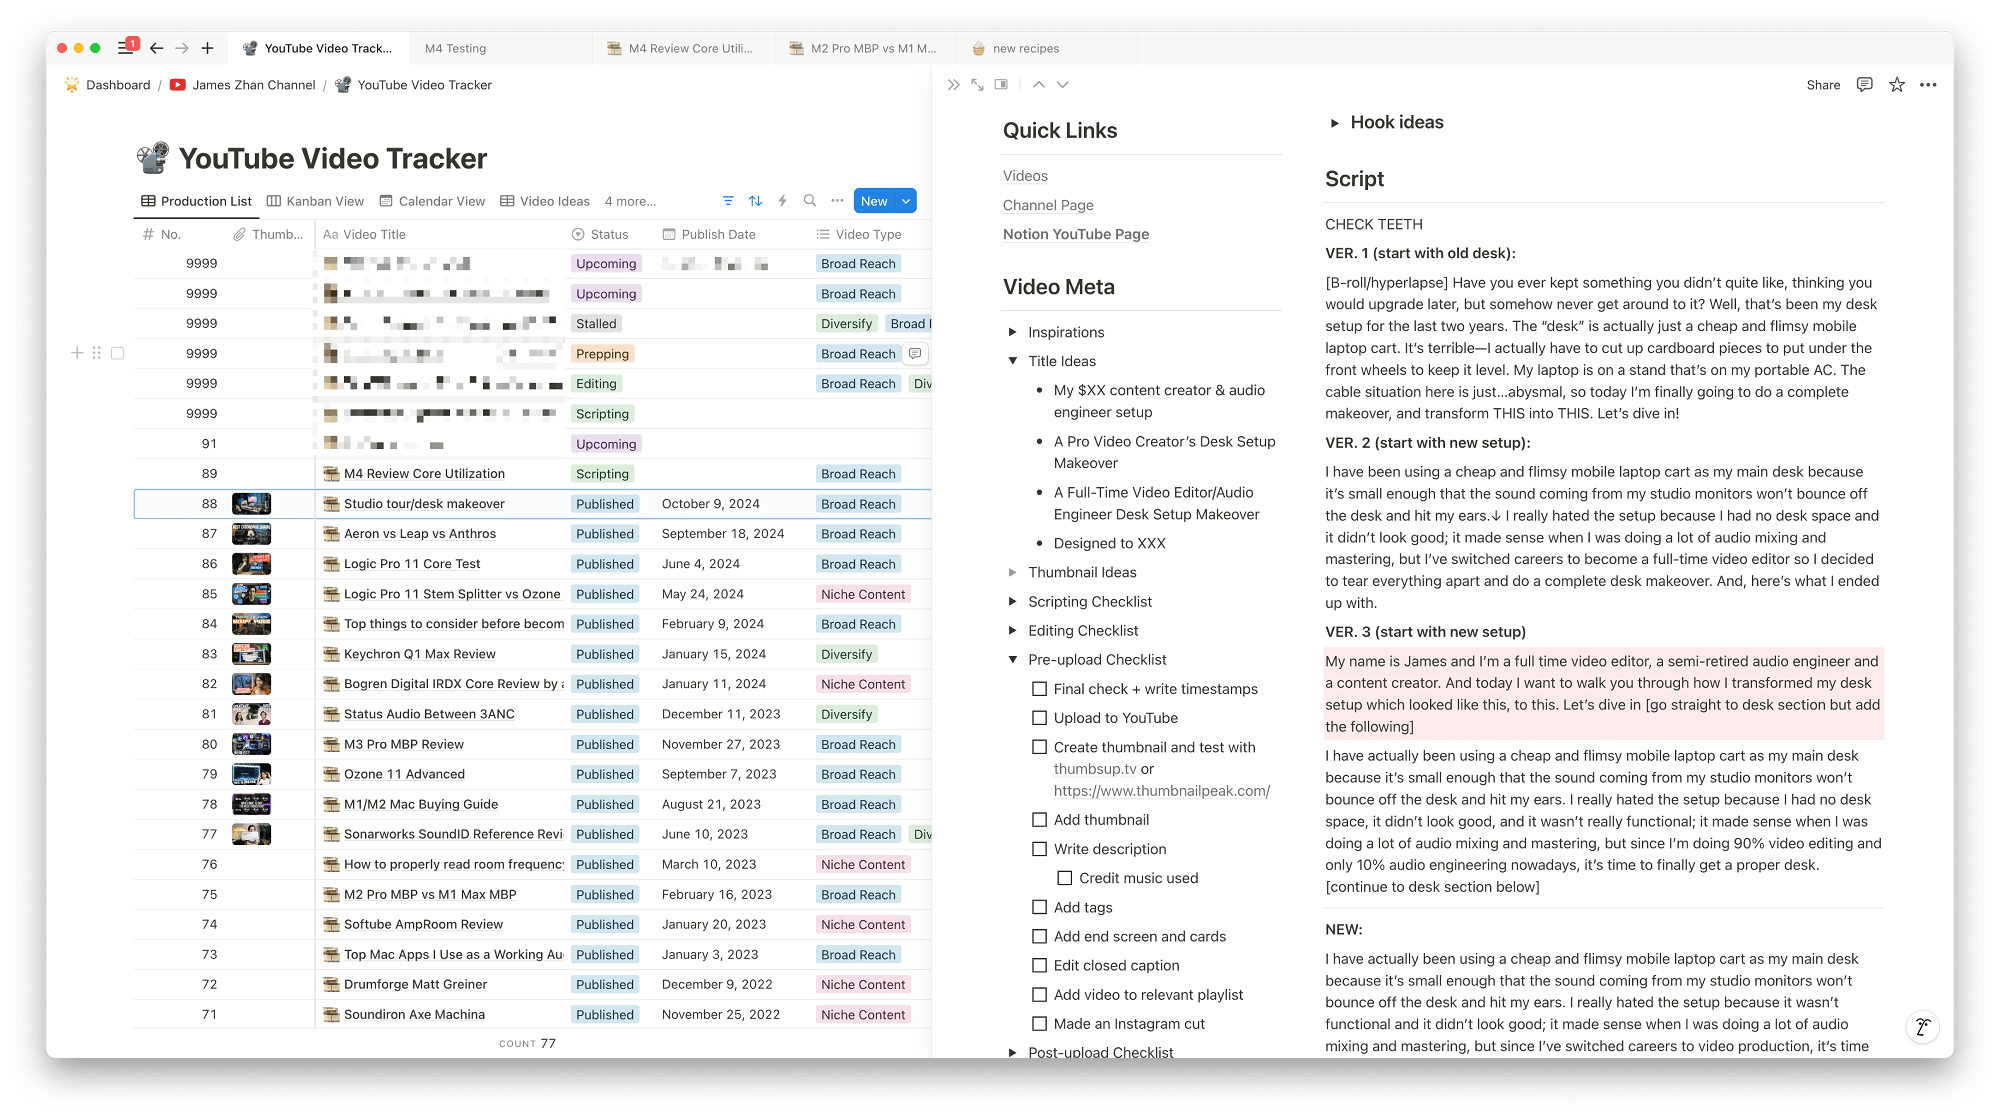This screenshot has width=2000, height=1119.
Task: Expand Hook ideas toggle
Action: coord(1334,123)
